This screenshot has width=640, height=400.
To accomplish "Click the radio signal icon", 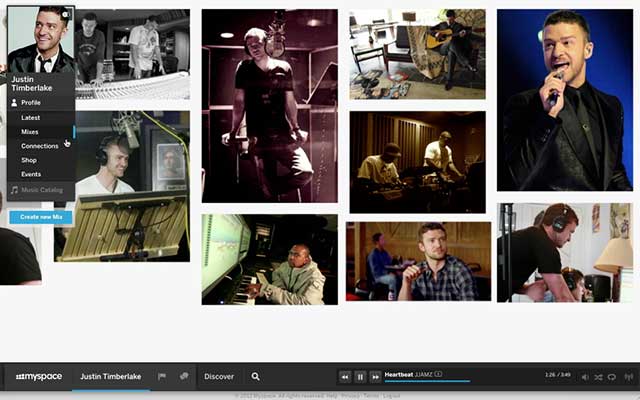I will coord(629,377).
